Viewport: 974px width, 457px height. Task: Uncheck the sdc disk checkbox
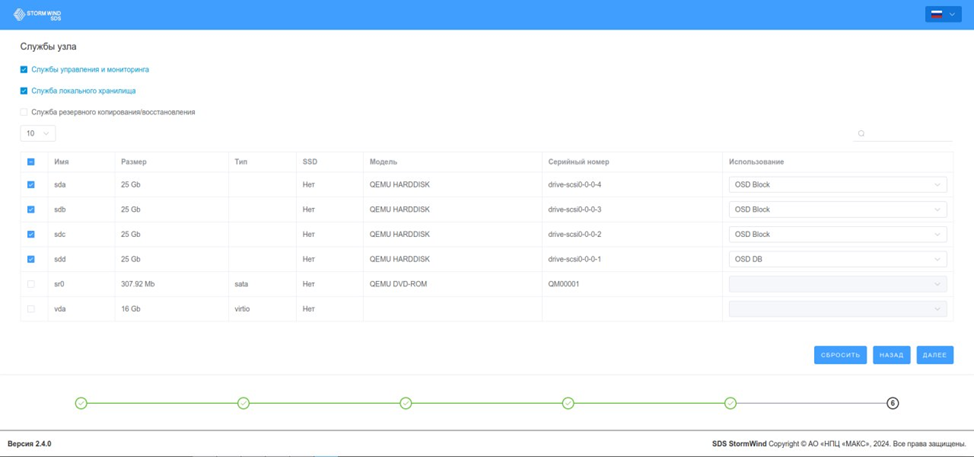click(31, 234)
